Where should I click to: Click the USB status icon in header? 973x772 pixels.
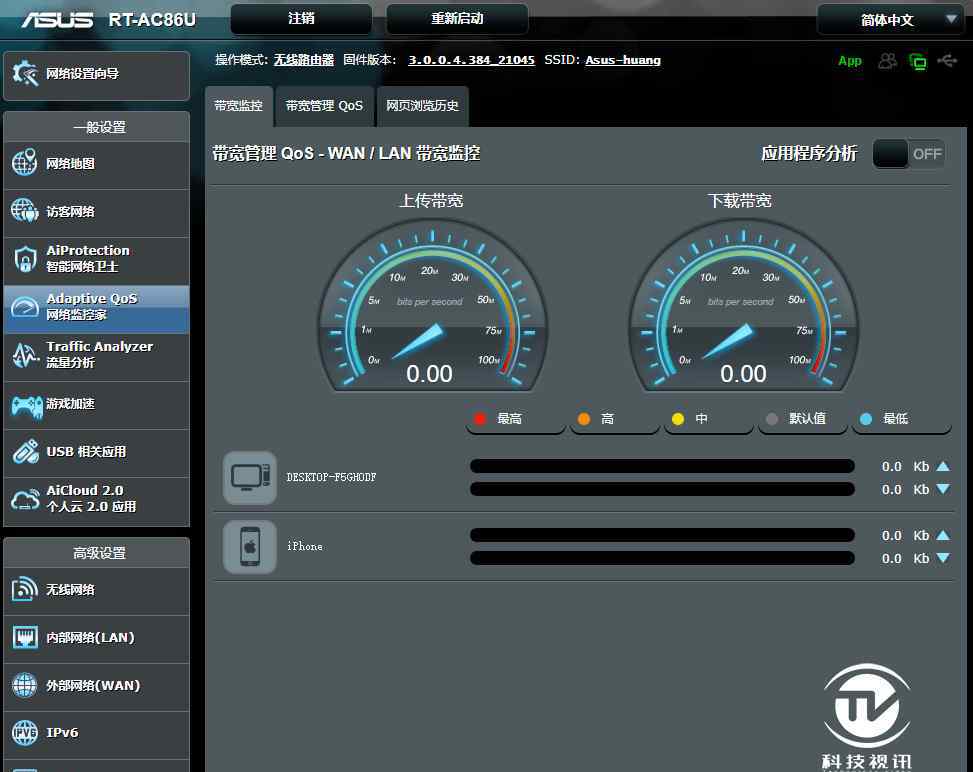pos(947,61)
